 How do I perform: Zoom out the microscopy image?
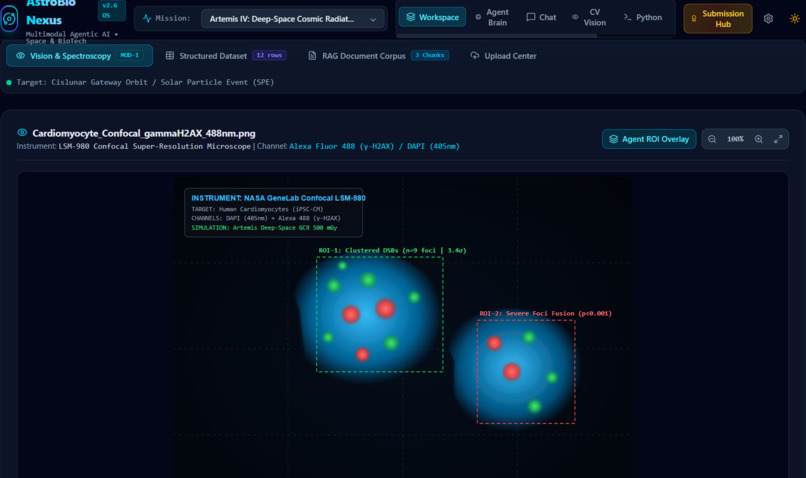[712, 139]
